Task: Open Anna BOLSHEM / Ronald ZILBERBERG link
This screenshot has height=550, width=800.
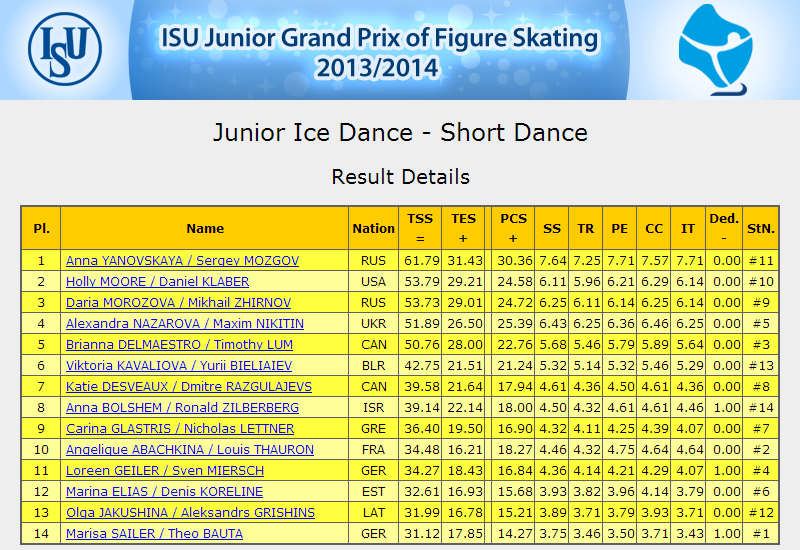Action: point(182,408)
